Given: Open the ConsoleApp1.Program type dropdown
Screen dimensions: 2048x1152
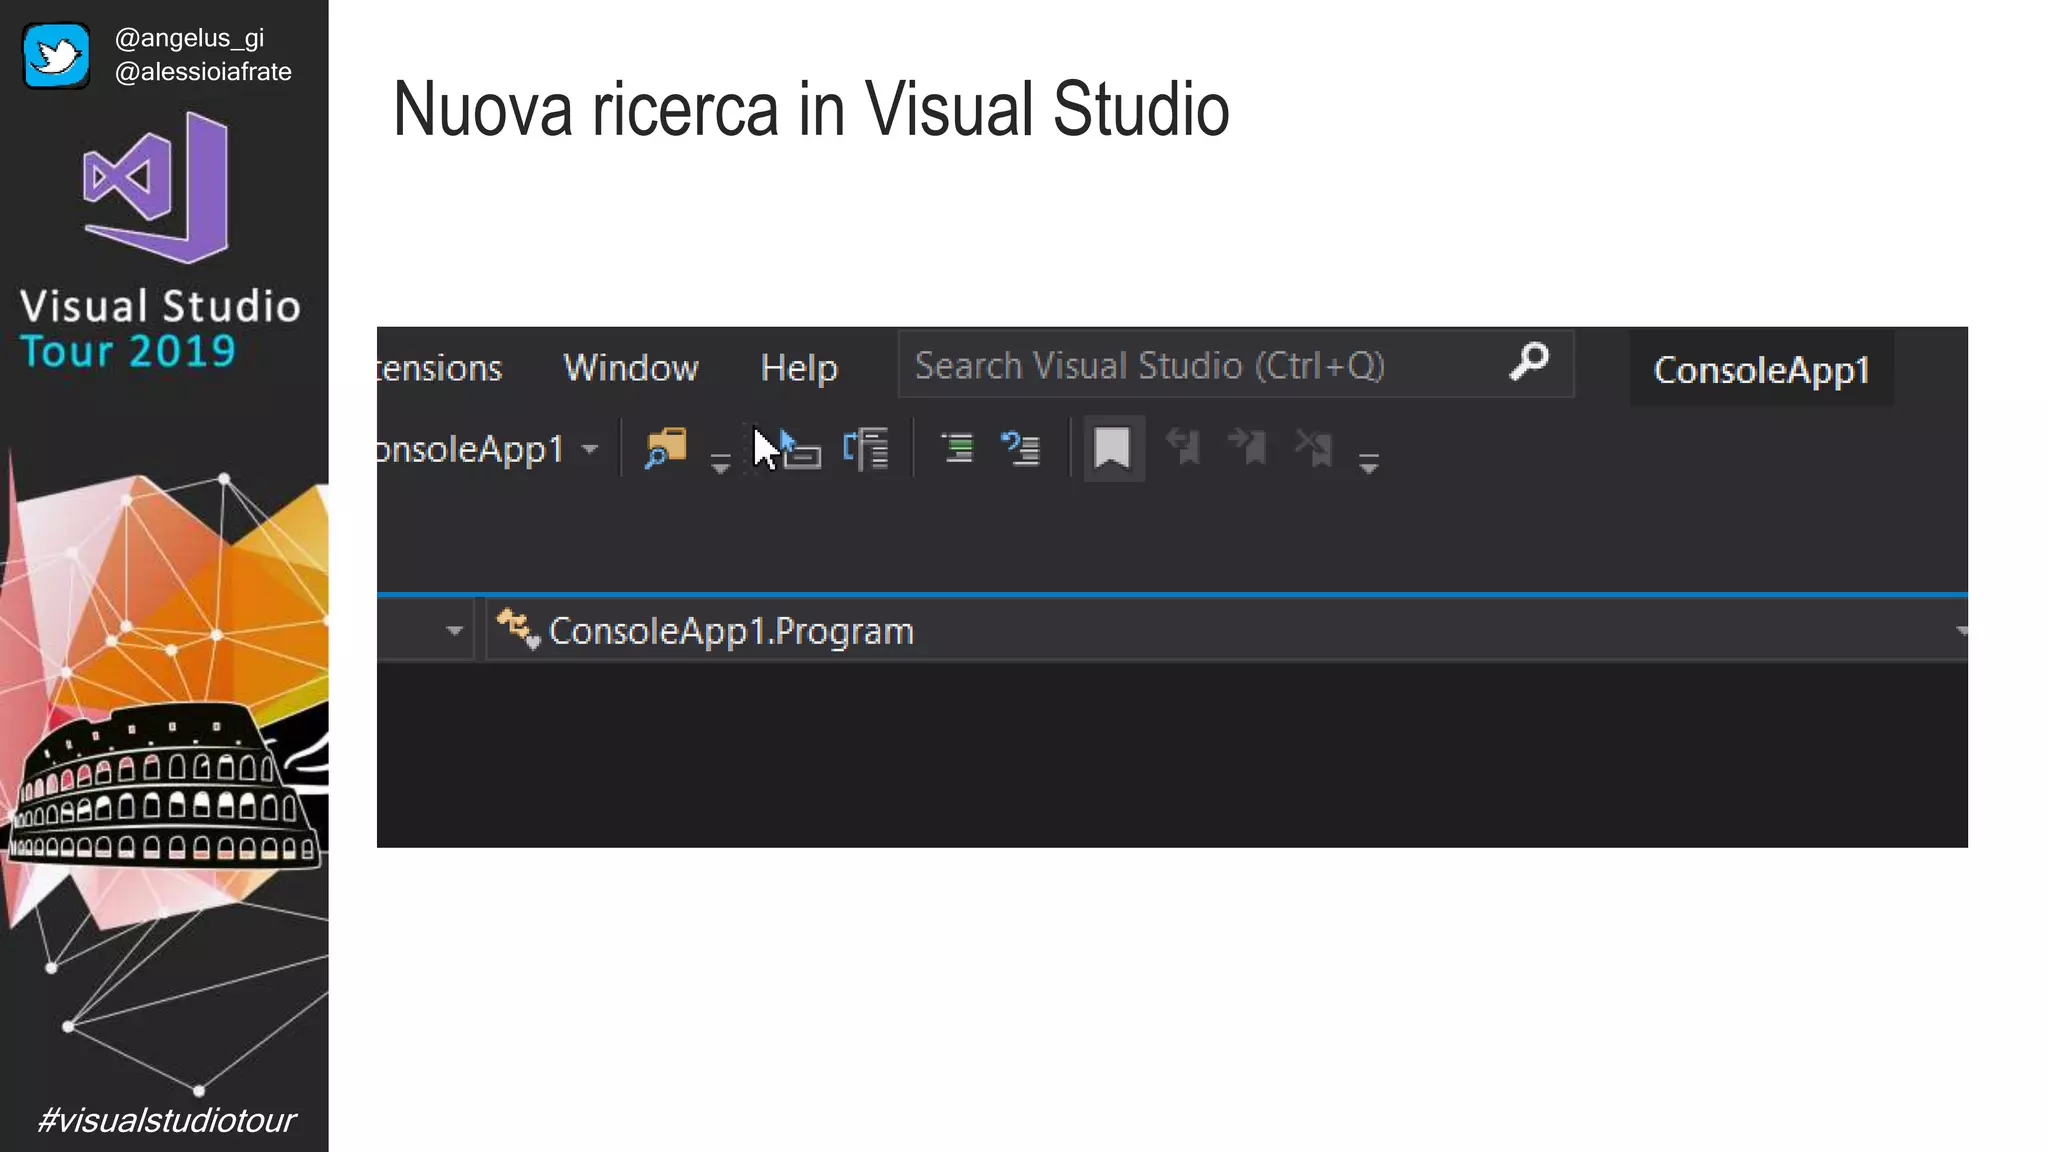Looking at the screenshot, I should (x=1228, y=631).
